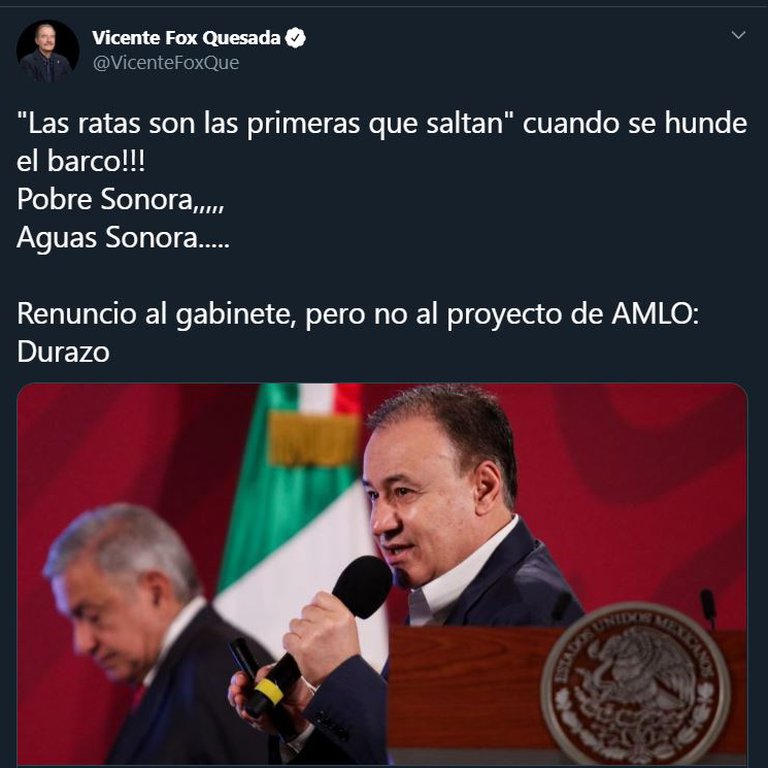The width and height of the screenshot is (768, 768).
Task: Click the "Pobre Sonora" text line
Action: (120, 199)
